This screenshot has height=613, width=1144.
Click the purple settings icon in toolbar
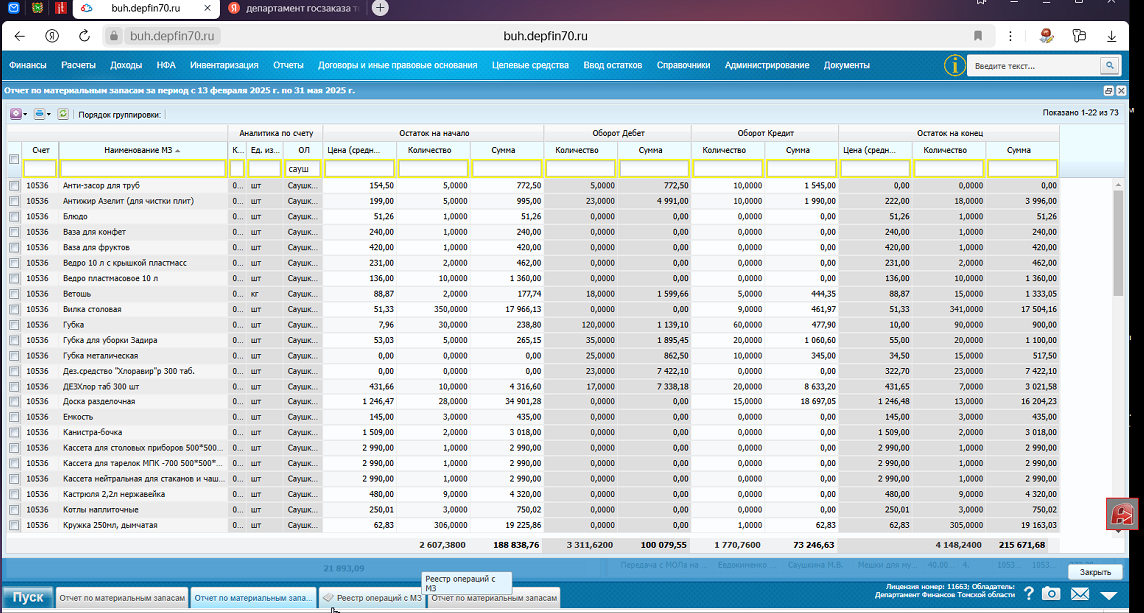15,114
